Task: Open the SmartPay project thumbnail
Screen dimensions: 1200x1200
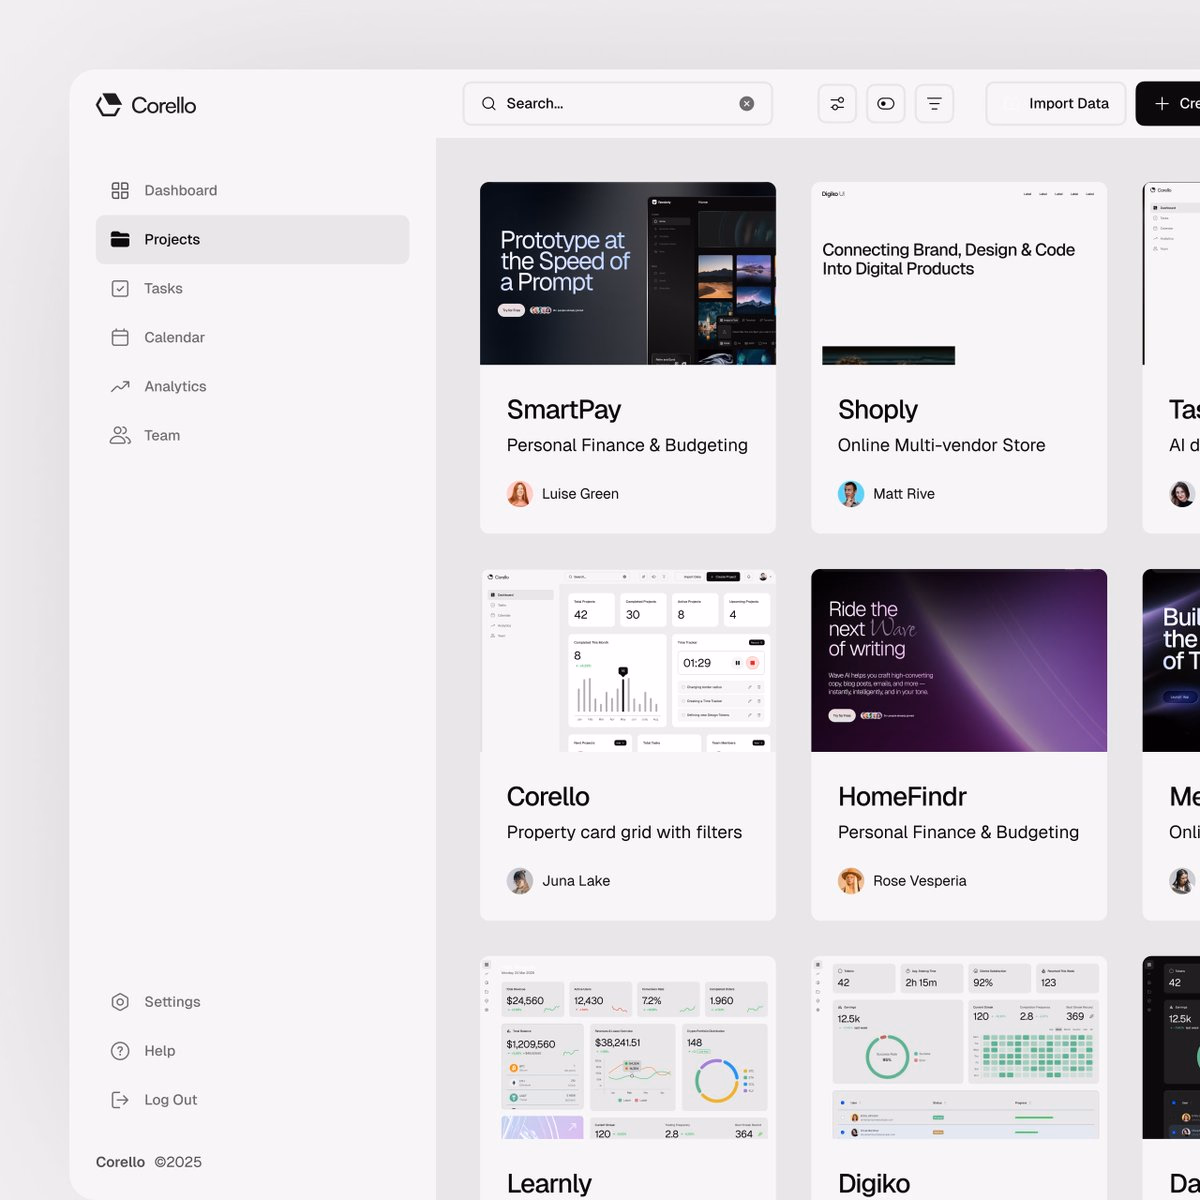Action: (628, 273)
